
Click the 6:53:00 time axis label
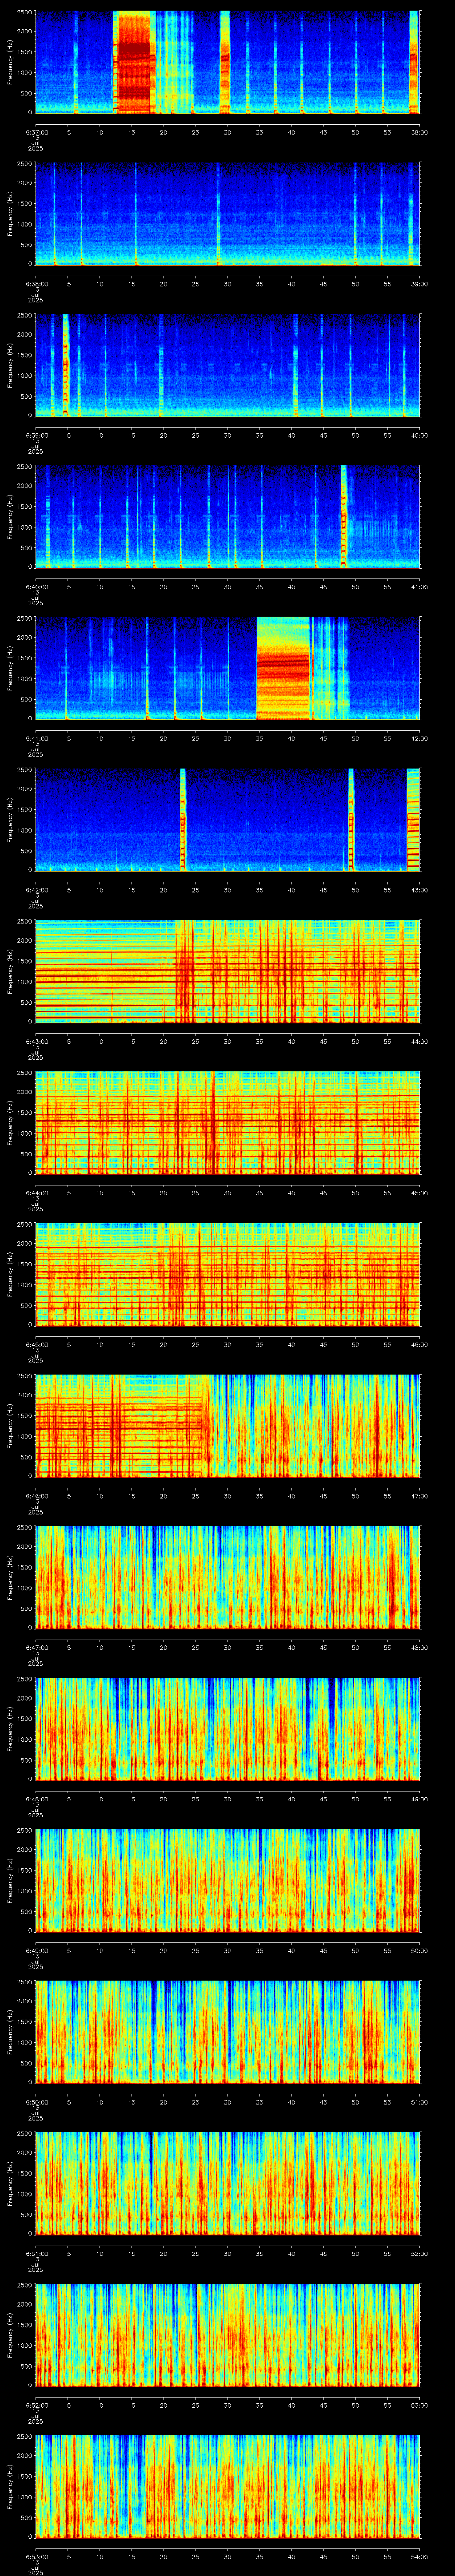[36, 2556]
